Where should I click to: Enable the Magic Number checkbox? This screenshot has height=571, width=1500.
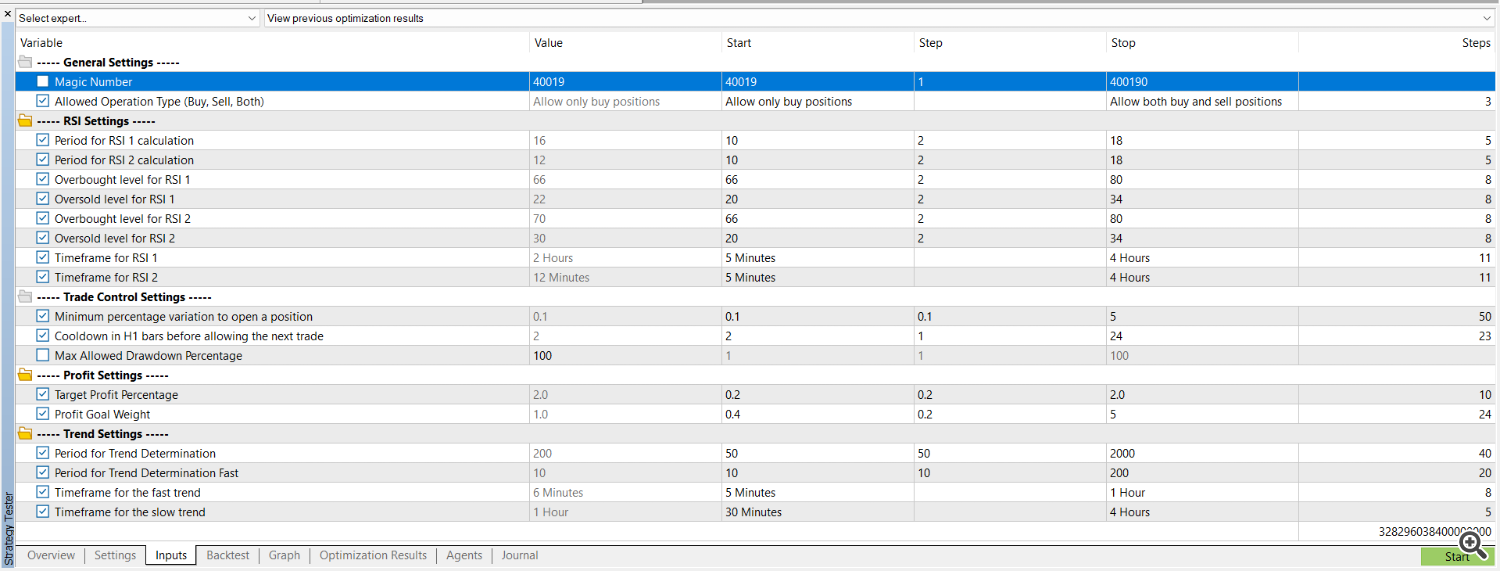point(42,82)
